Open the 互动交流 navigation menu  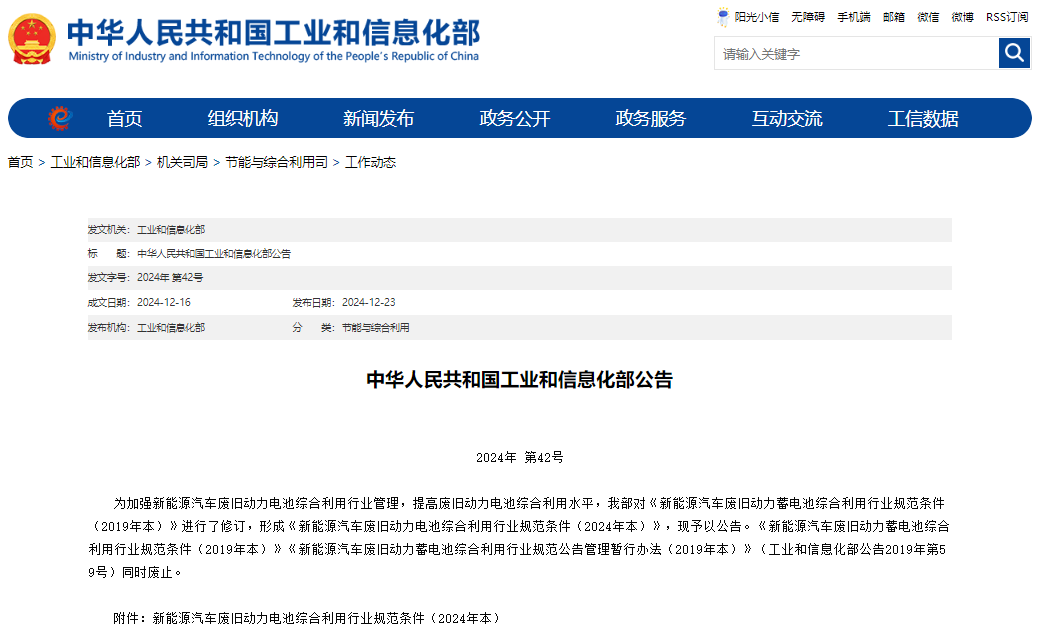(x=789, y=117)
